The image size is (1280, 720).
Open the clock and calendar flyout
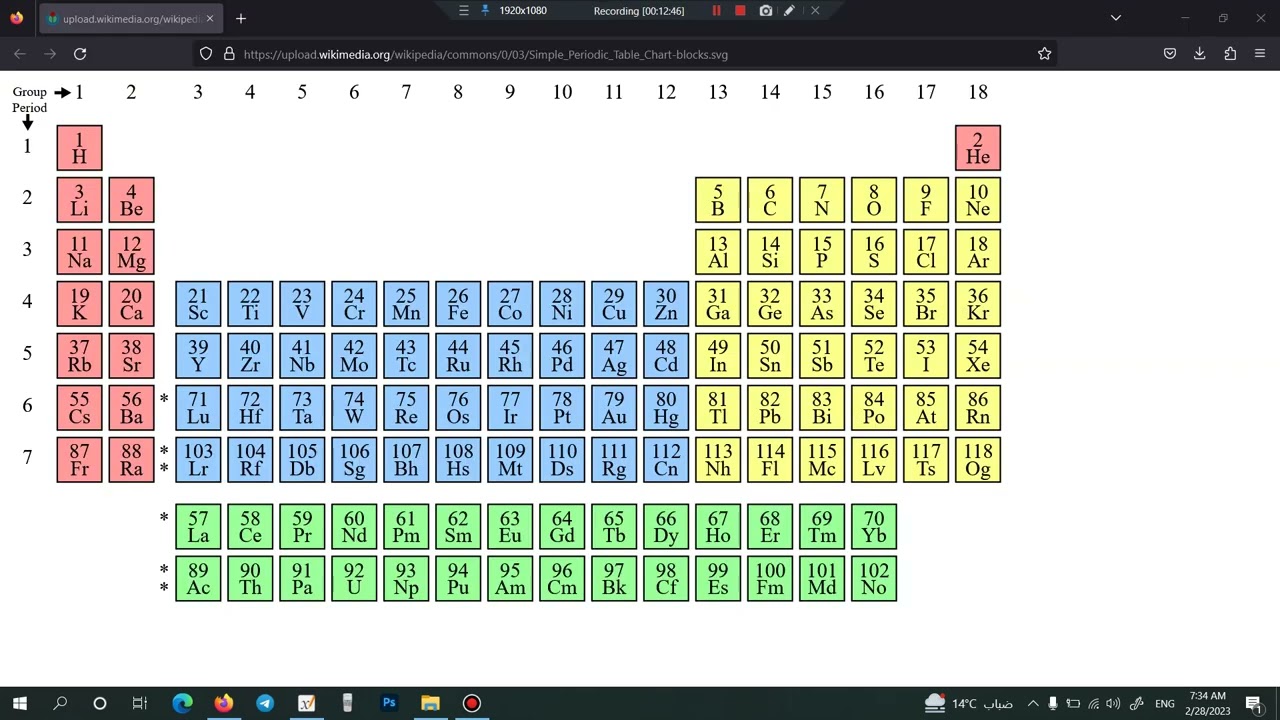pyautogui.click(x=1208, y=703)
